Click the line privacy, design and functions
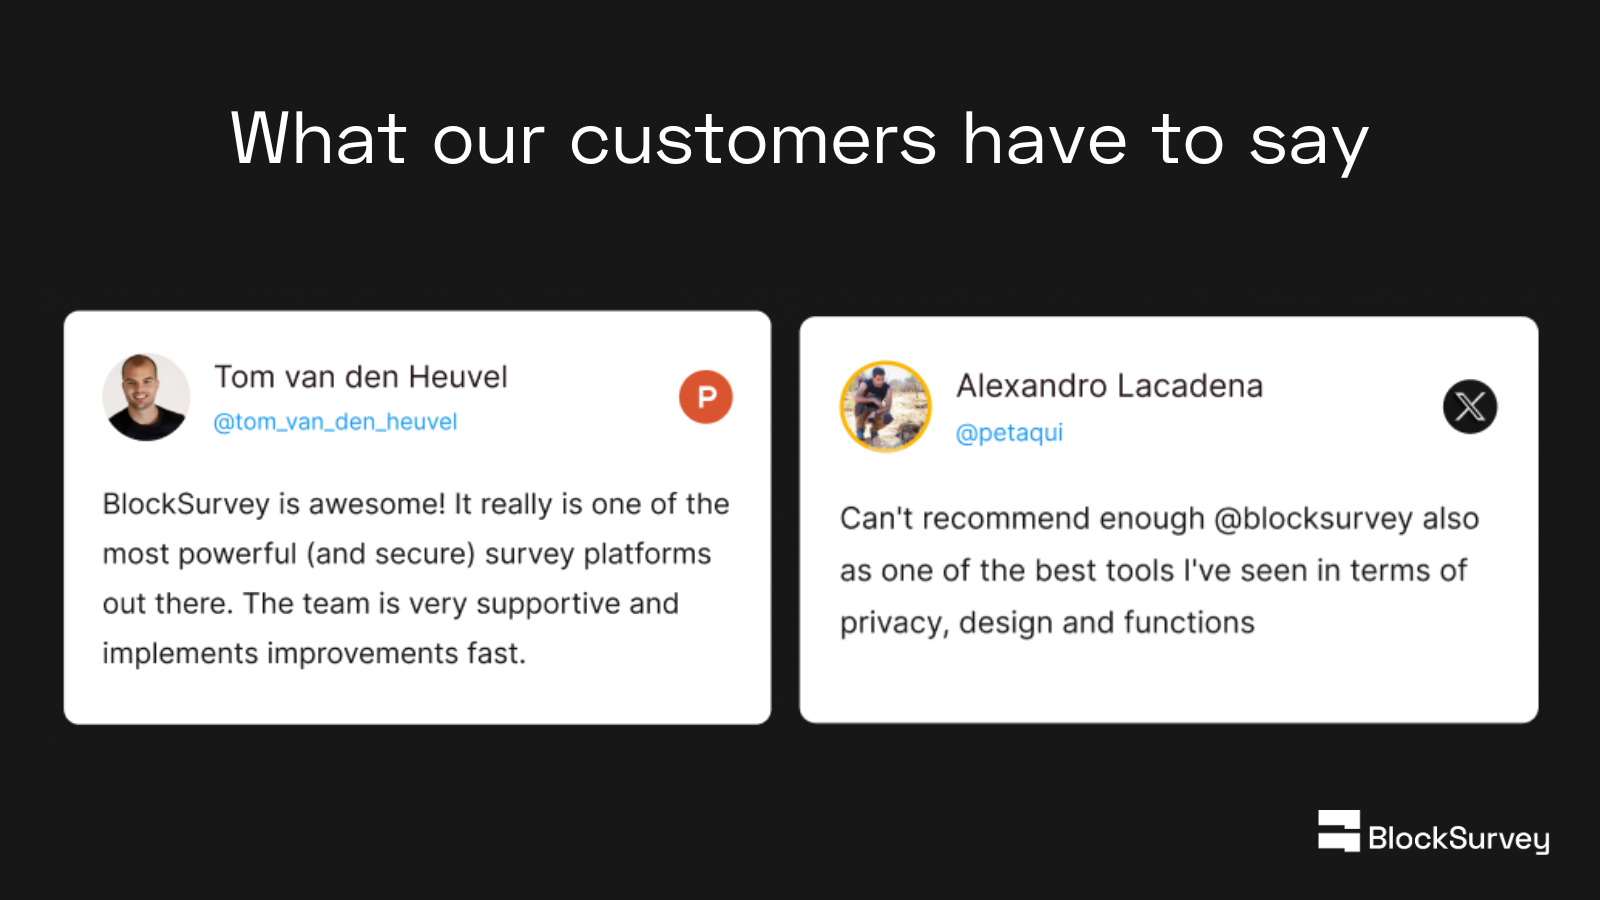The width and height of the screenshot is (1600, 900). point(1047,623)
